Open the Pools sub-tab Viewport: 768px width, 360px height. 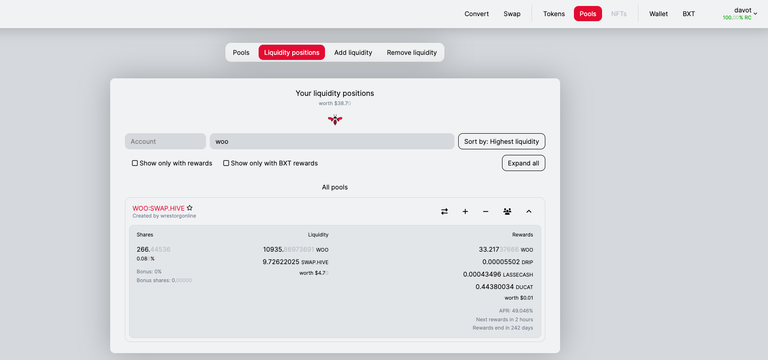pos(241,52)
